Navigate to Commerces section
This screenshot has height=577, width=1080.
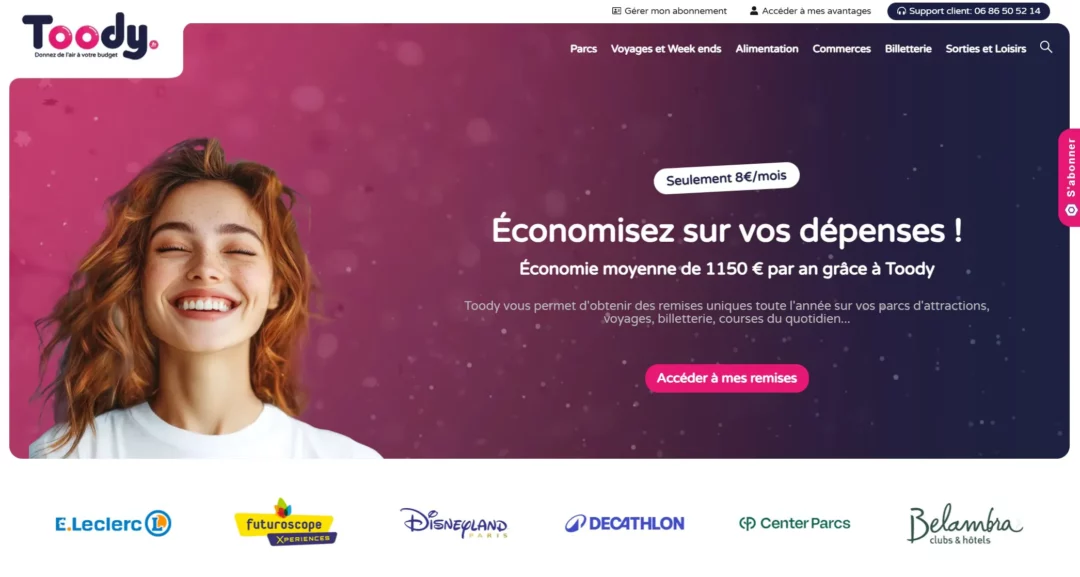842,49
